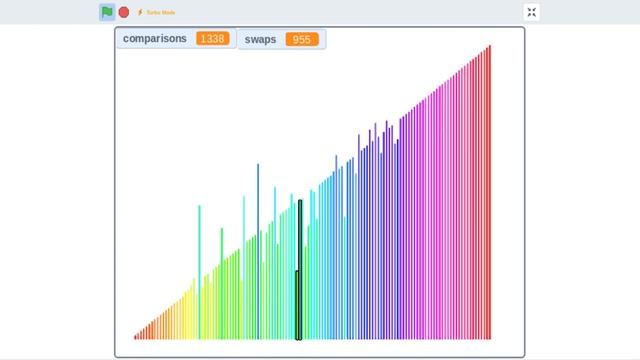Screen dimensions: 640x360
Task: Exit full screen mode with the collapse icon
Action: click(531, 12)
